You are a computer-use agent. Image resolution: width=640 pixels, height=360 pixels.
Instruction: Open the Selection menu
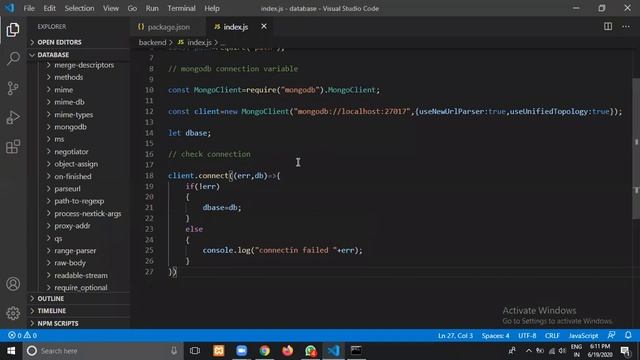click(x=79, y=8)
